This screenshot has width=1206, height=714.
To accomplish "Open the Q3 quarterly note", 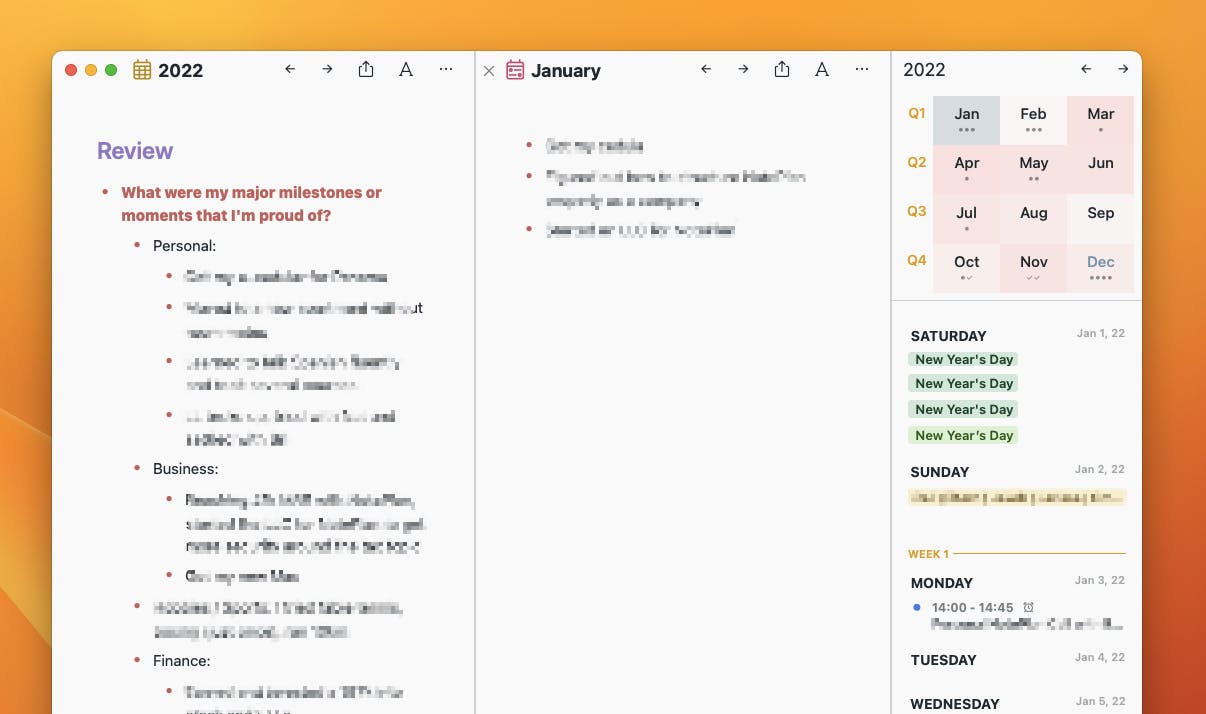I will coord(917,211).
